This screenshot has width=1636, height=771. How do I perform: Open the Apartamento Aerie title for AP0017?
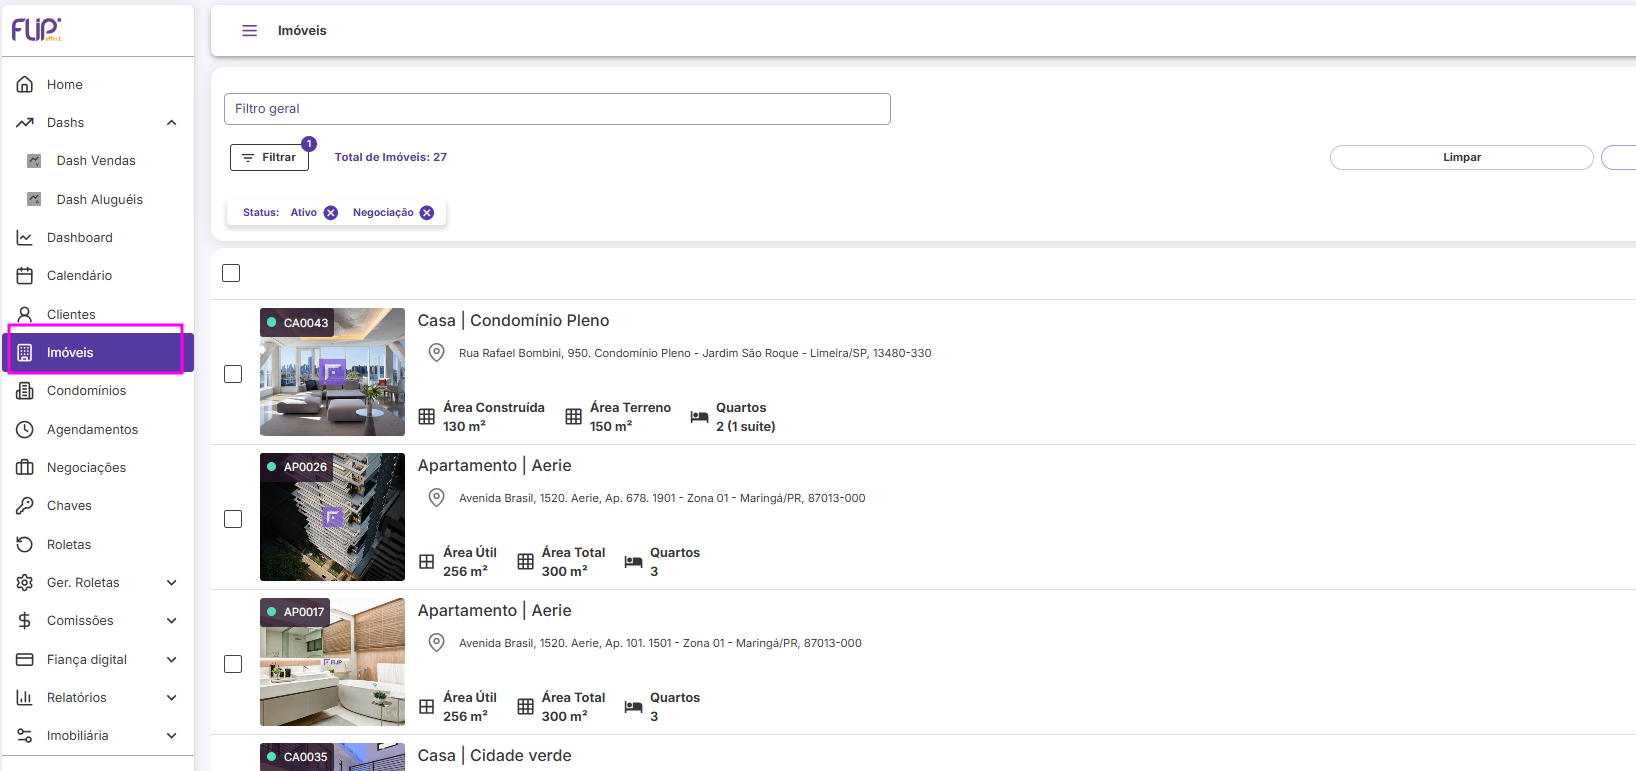tap(495, 611)
